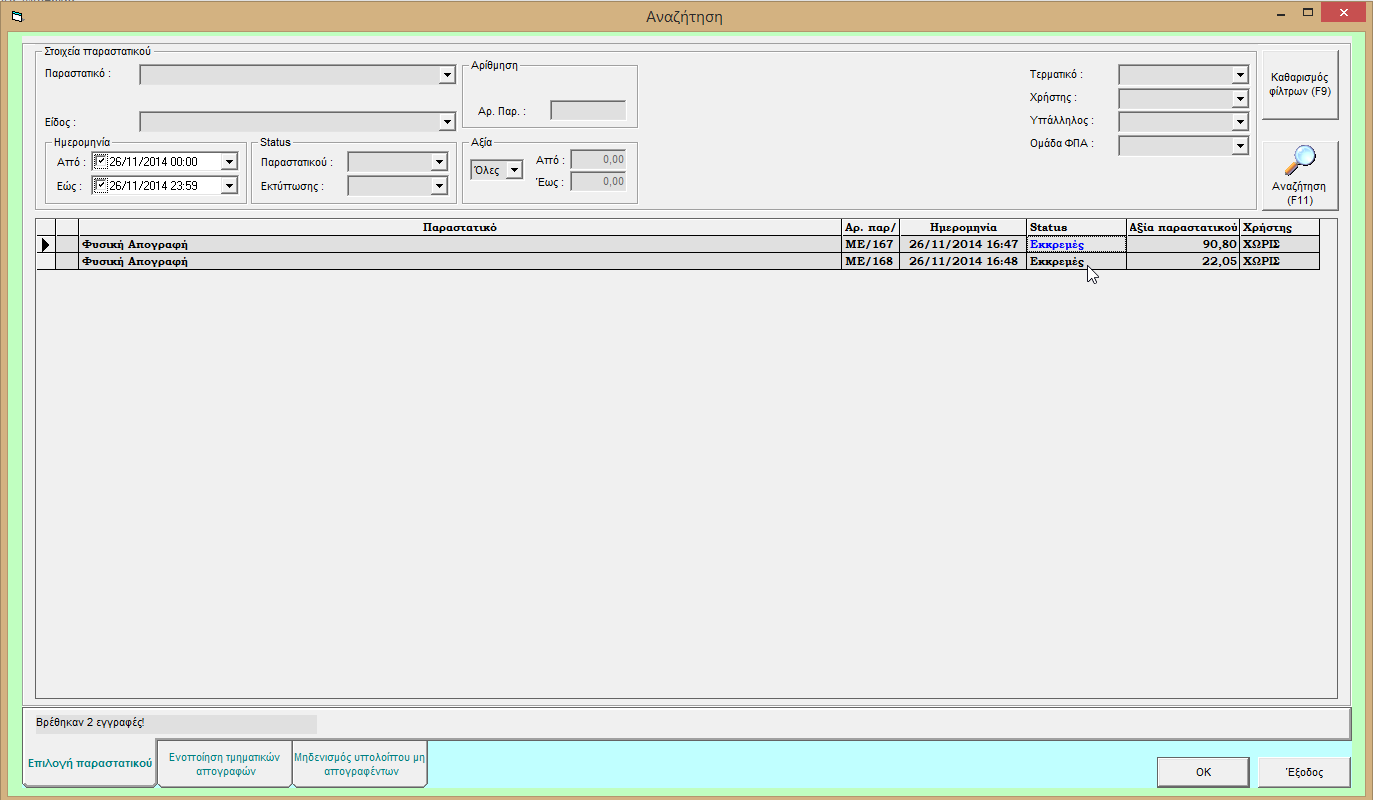Click the OK button
This screenshot has width=1373, height=800.
1203,772
